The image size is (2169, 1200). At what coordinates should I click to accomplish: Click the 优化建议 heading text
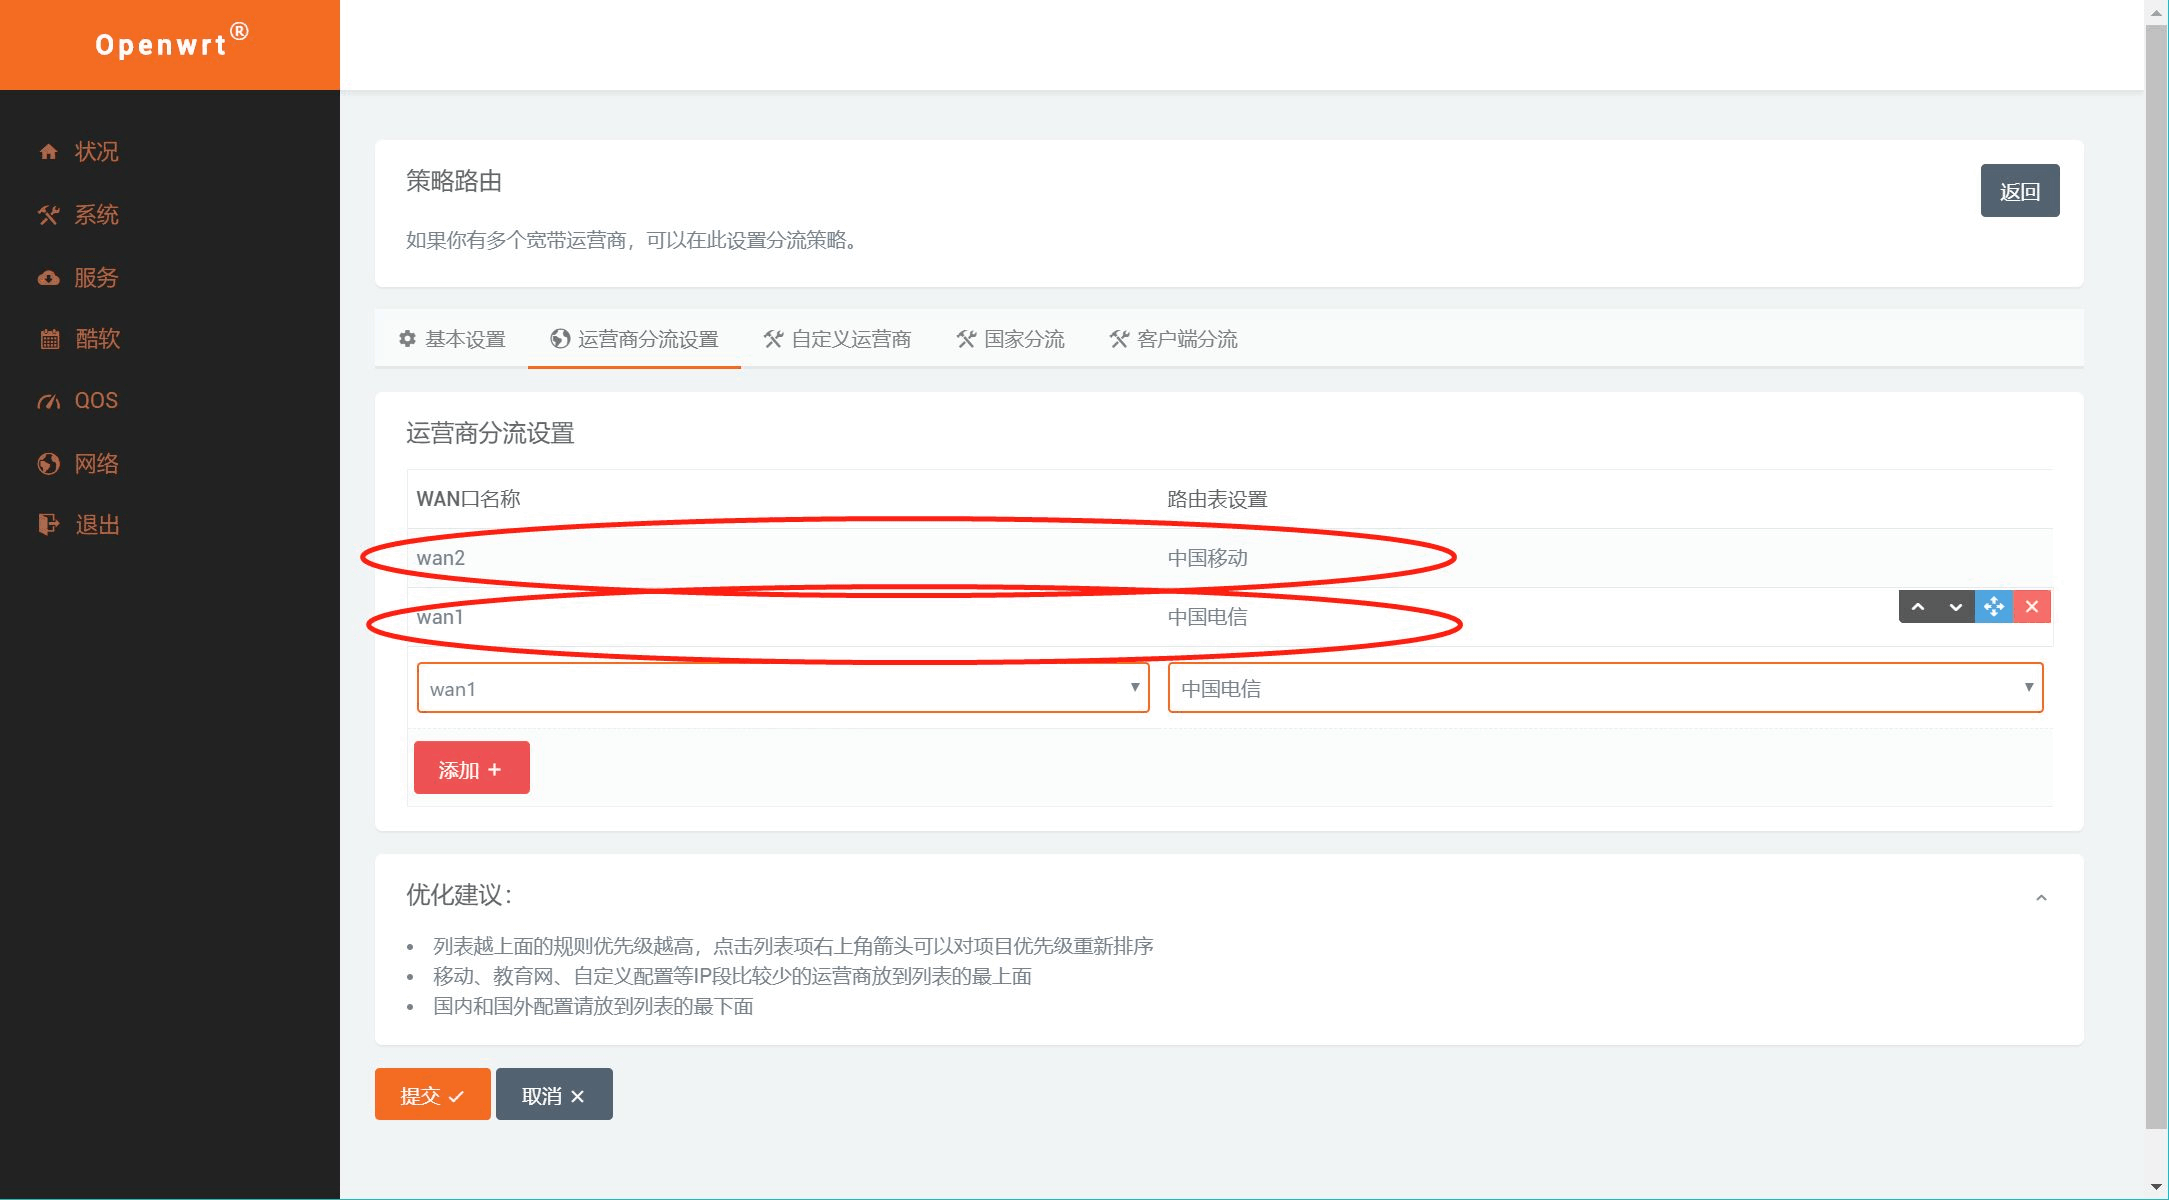(x=459, y=895)
